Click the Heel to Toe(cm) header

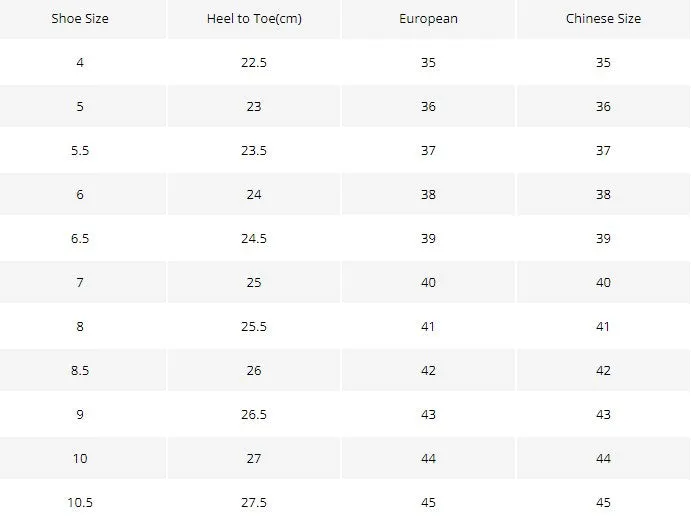(254, 19)
